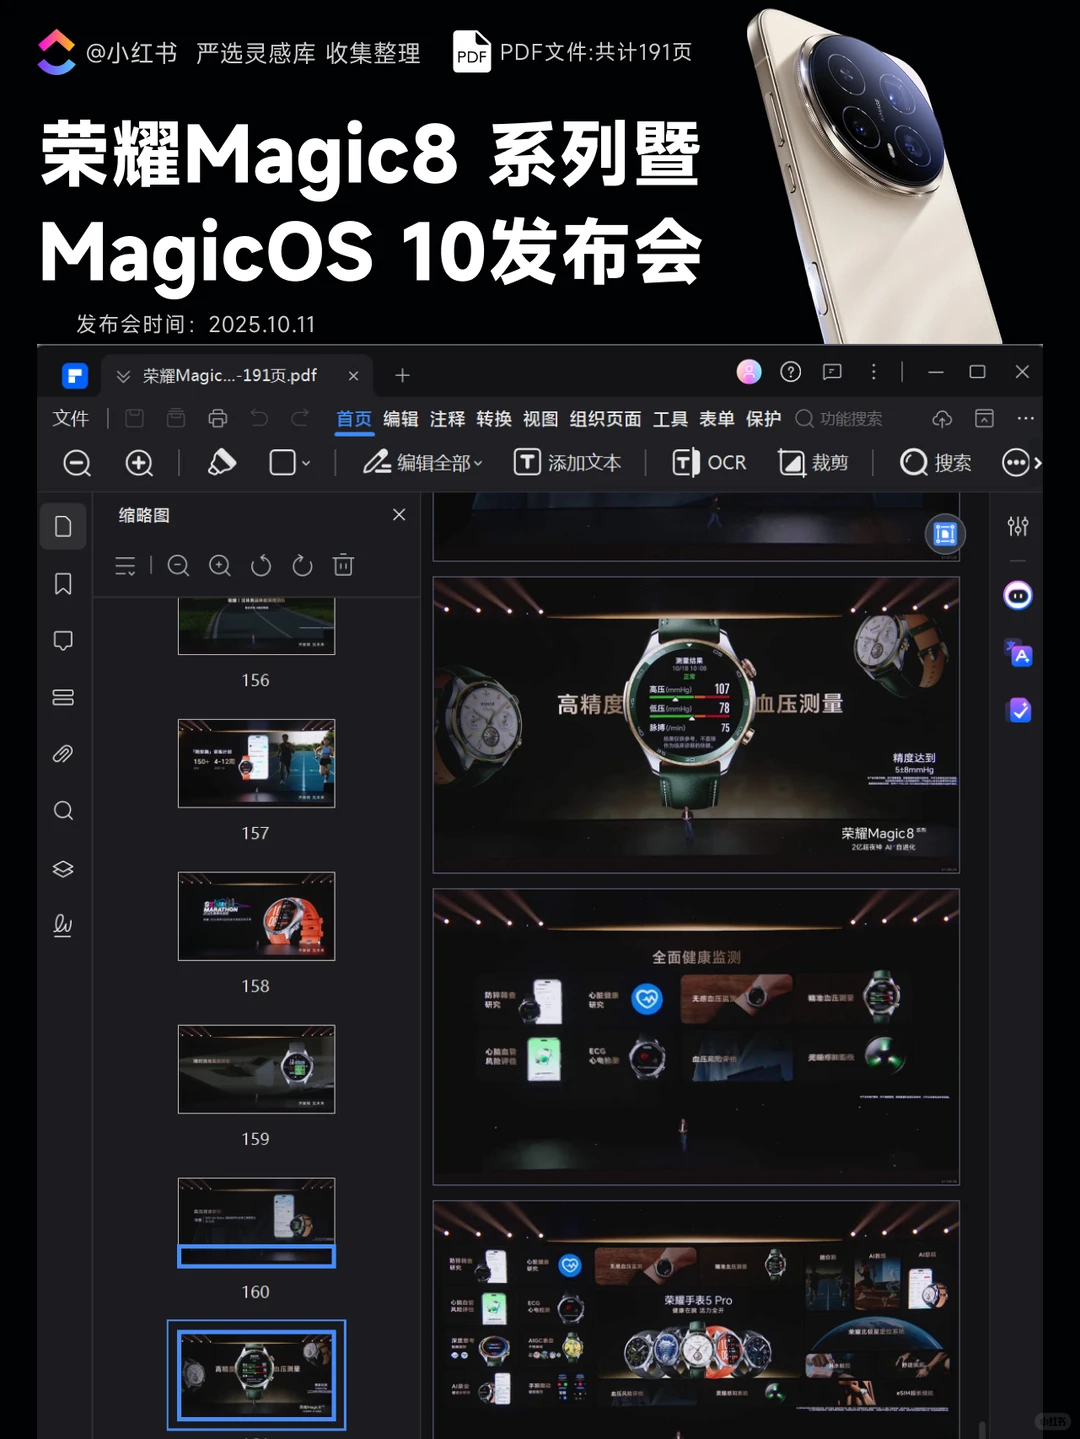Click the 添加文本 button

click(568, 462)
